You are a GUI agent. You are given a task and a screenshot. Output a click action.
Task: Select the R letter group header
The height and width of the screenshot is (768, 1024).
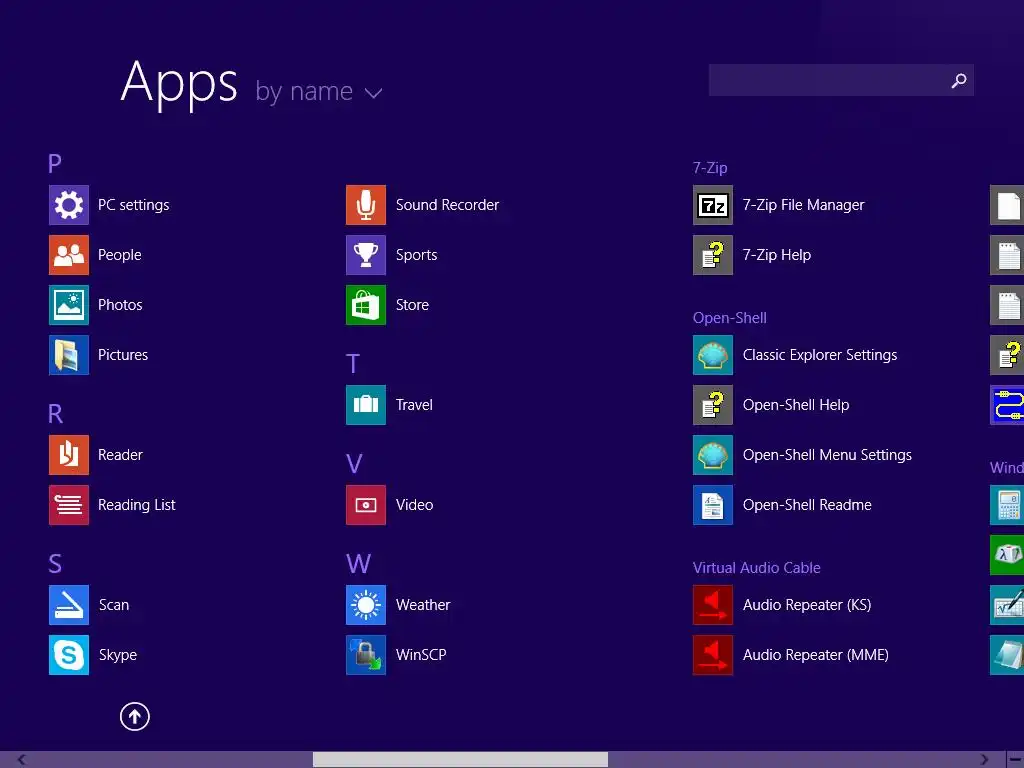tap(56, 413)
